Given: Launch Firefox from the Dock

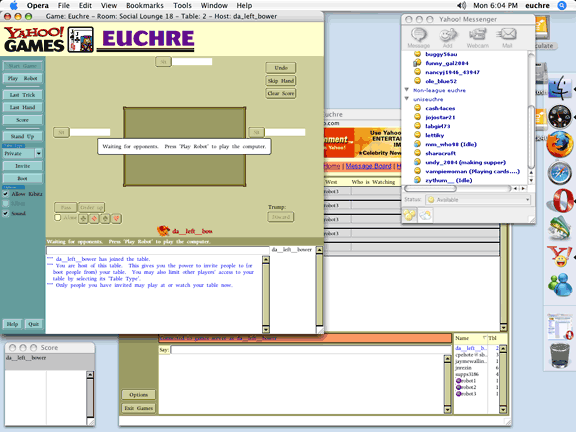Looking at the screenshot, I should coord(560,145).
